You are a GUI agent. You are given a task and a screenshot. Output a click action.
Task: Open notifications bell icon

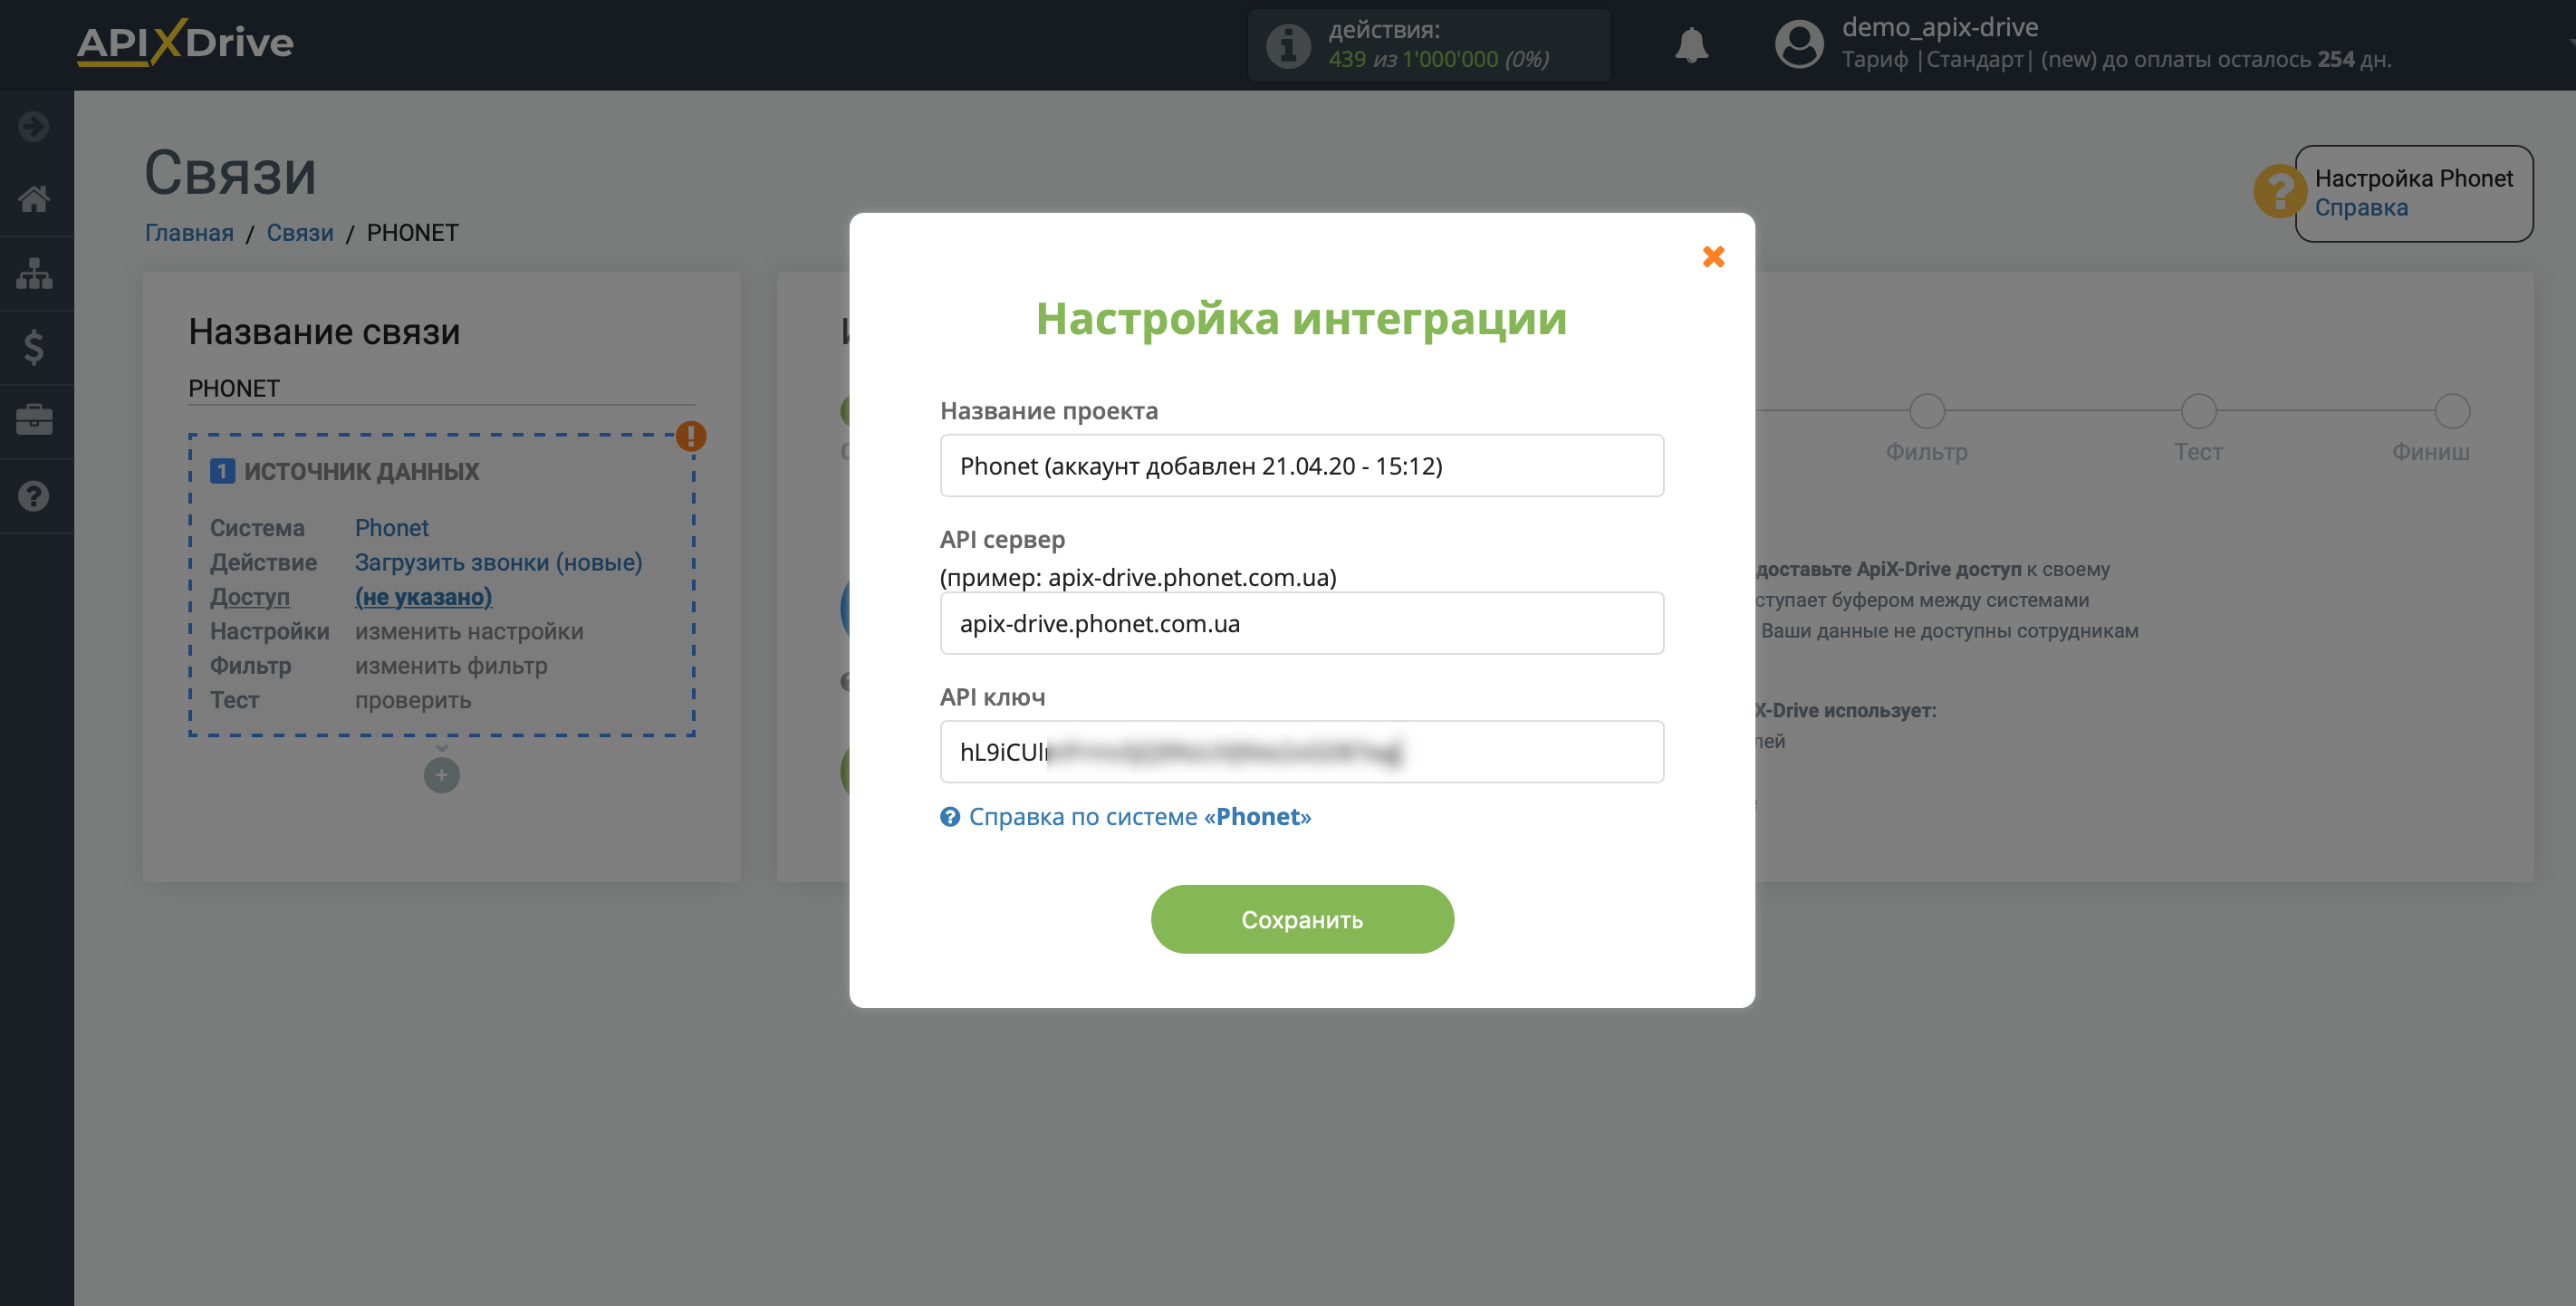(x=1691, y=45)
